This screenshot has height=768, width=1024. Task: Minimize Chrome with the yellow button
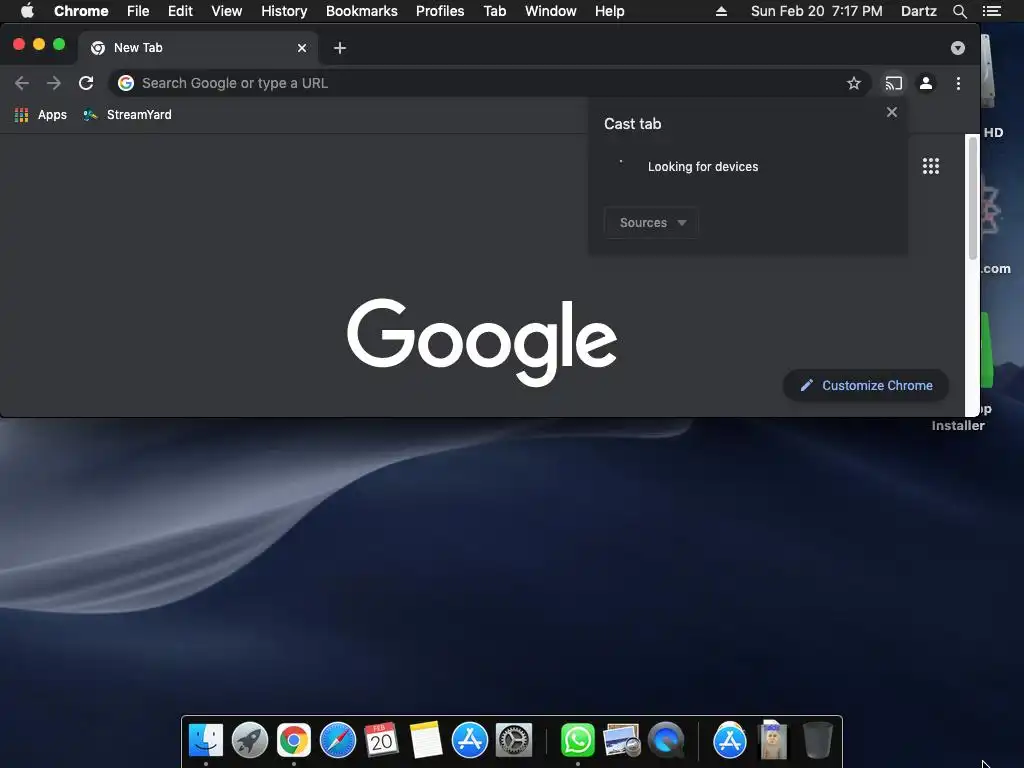(x=39, y=44)
